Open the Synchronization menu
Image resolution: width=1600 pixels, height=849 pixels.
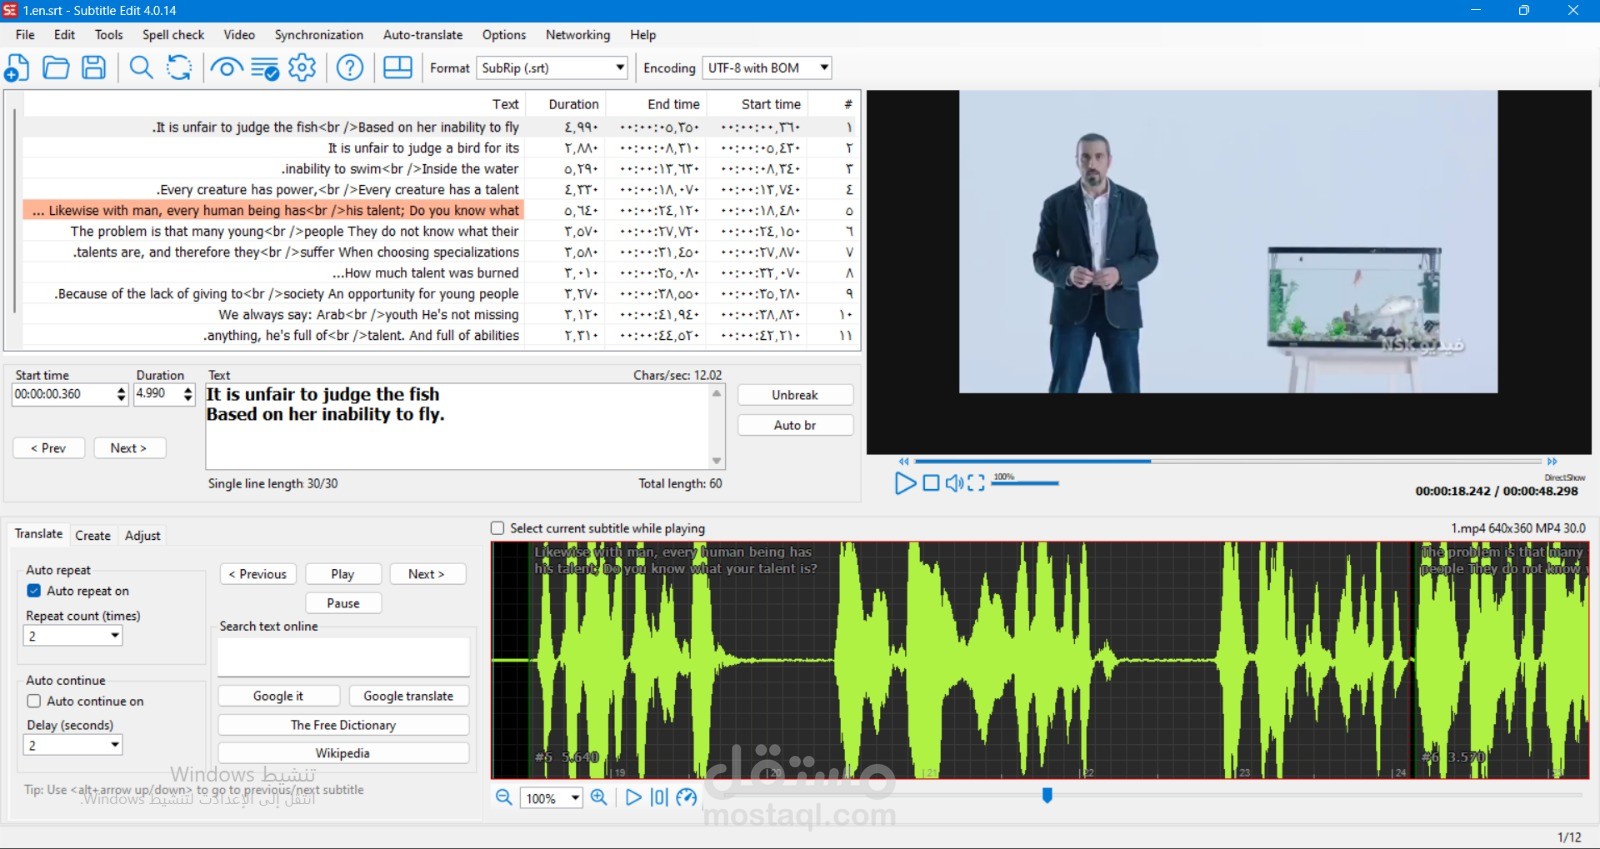[319, 34]
